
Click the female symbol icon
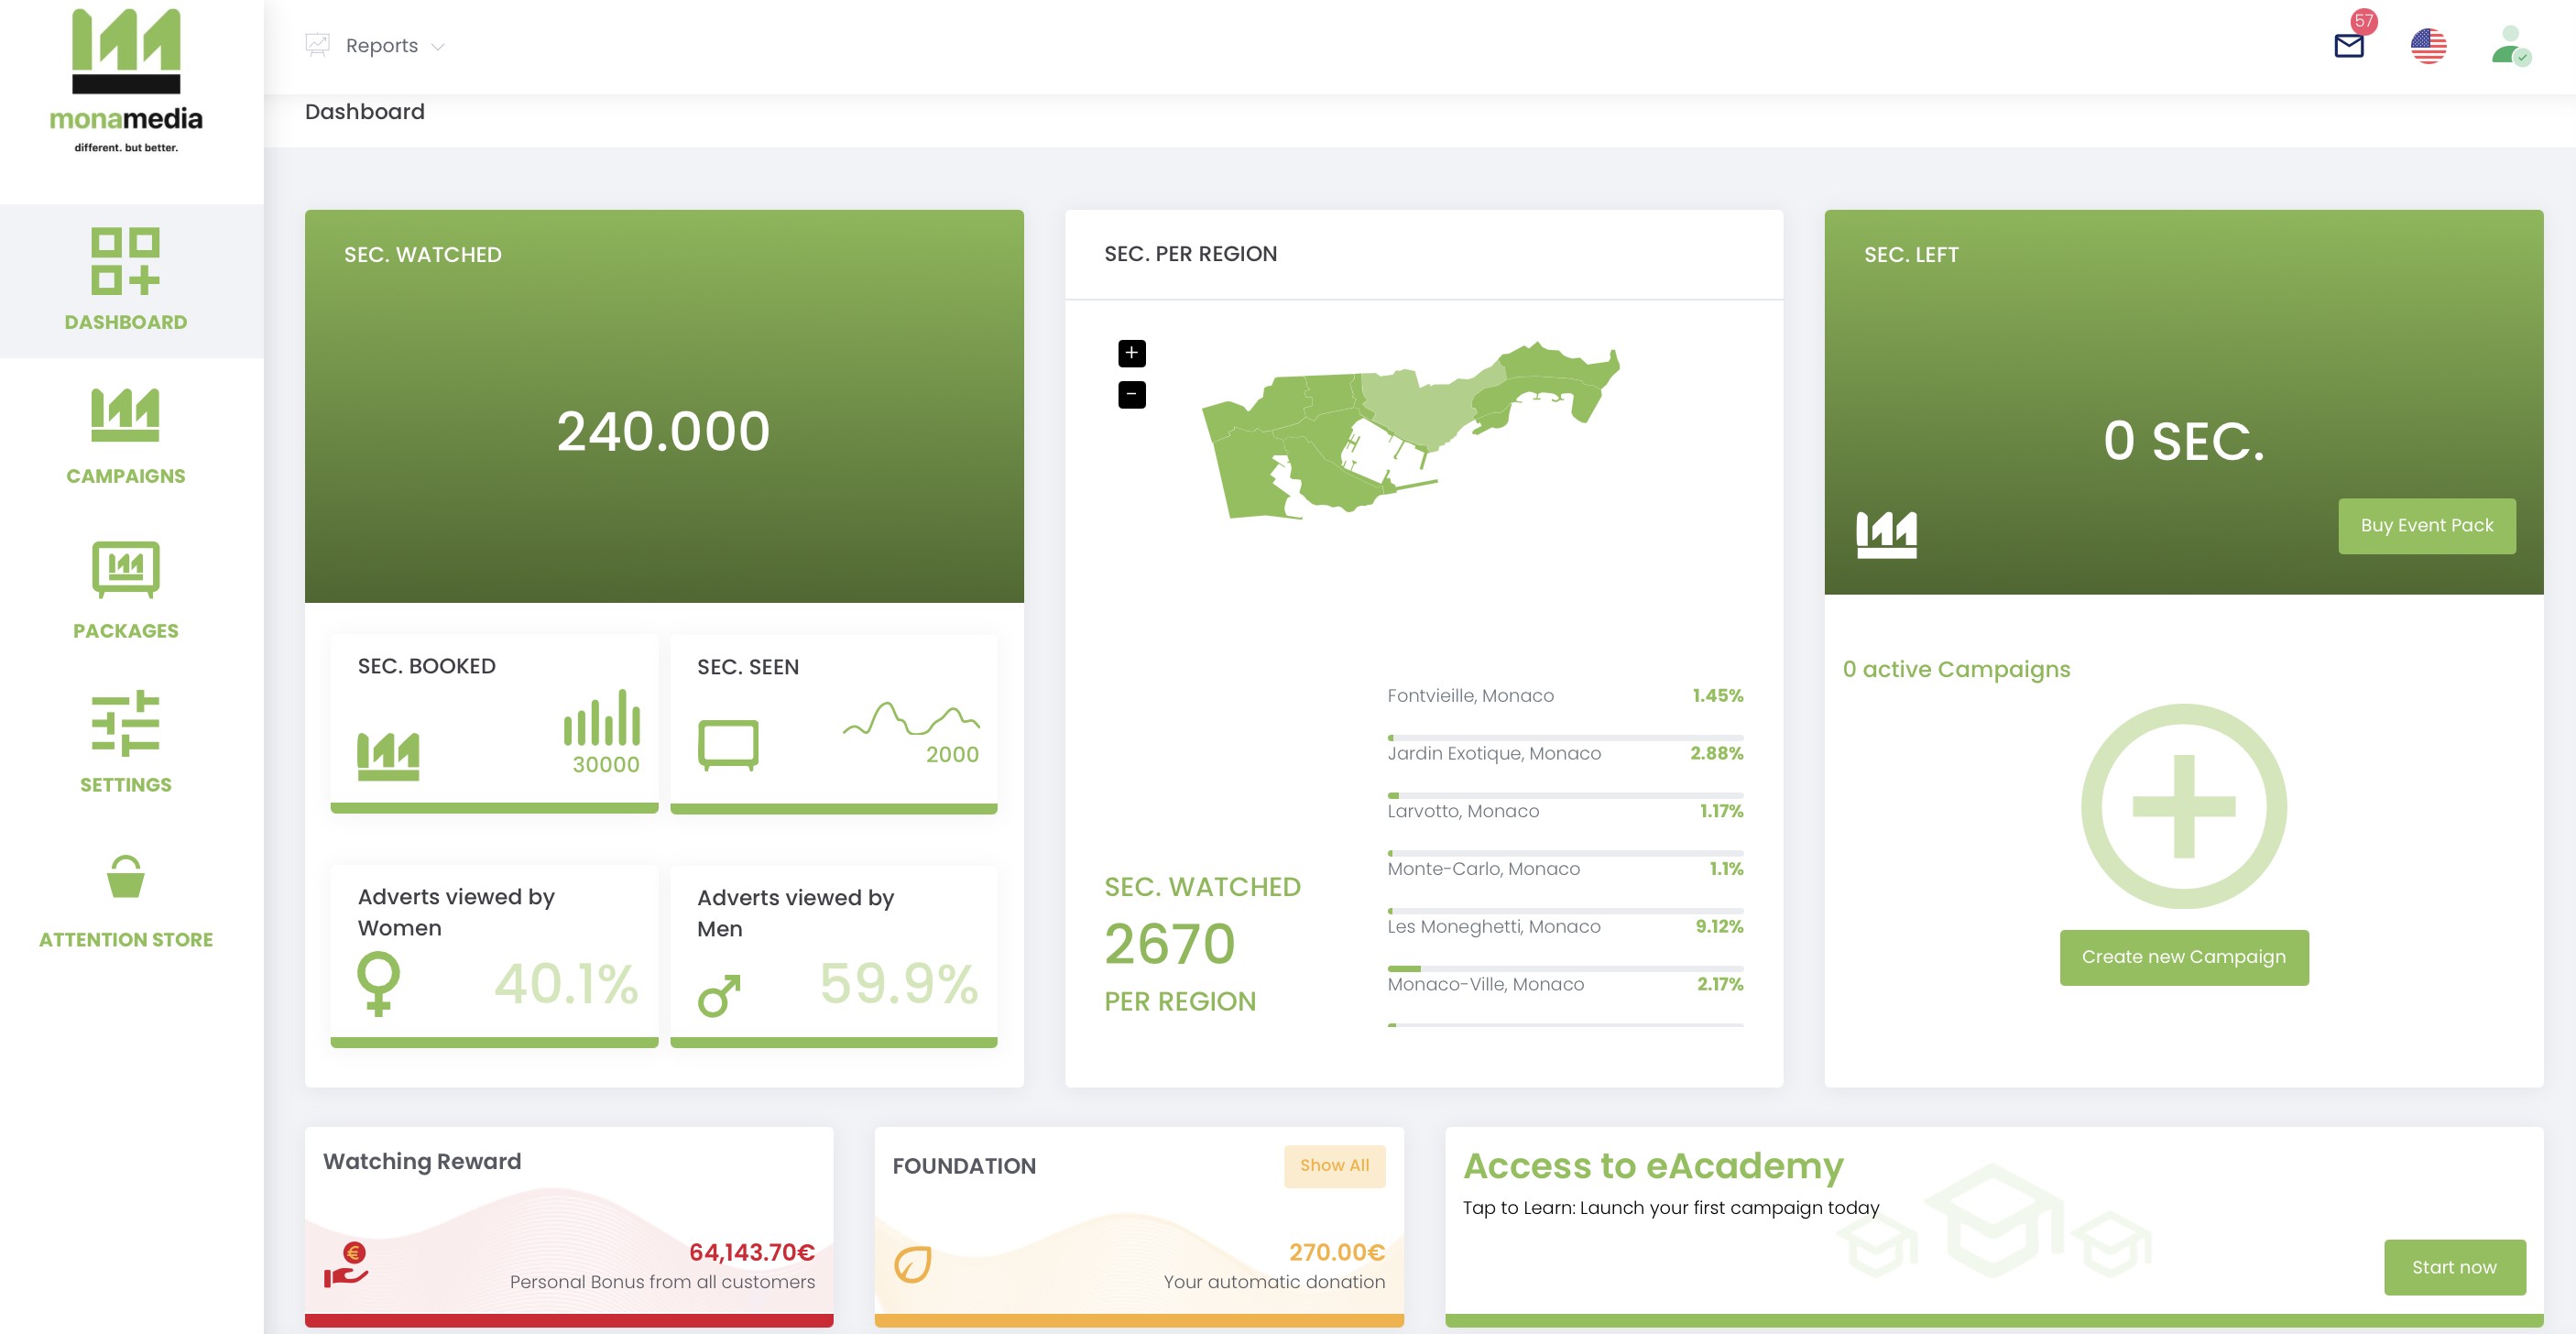(378, 984)
